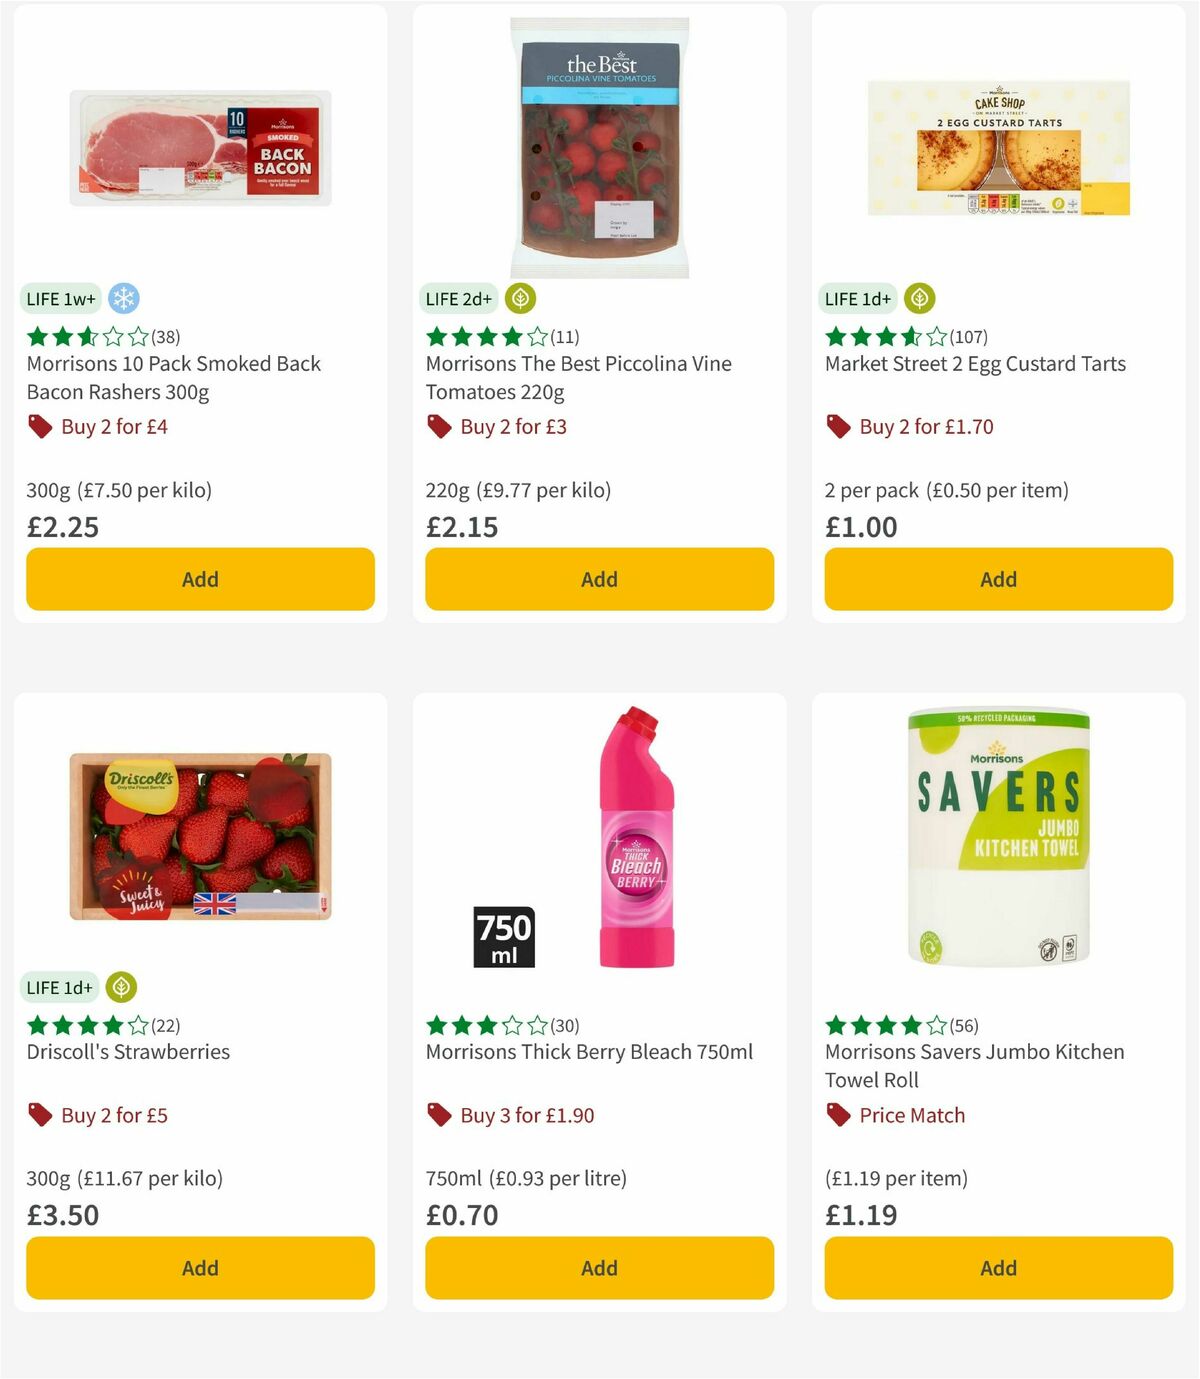
Task: Click the red price-tag icon on Buy 2 for £4
Action: point(40,426)
